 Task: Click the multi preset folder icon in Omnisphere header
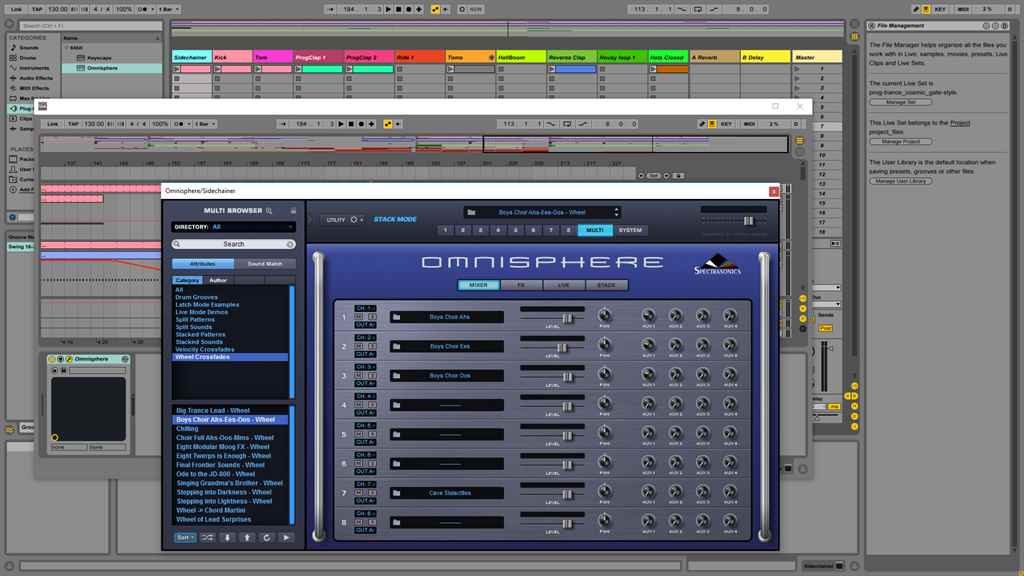click(471, 212)
